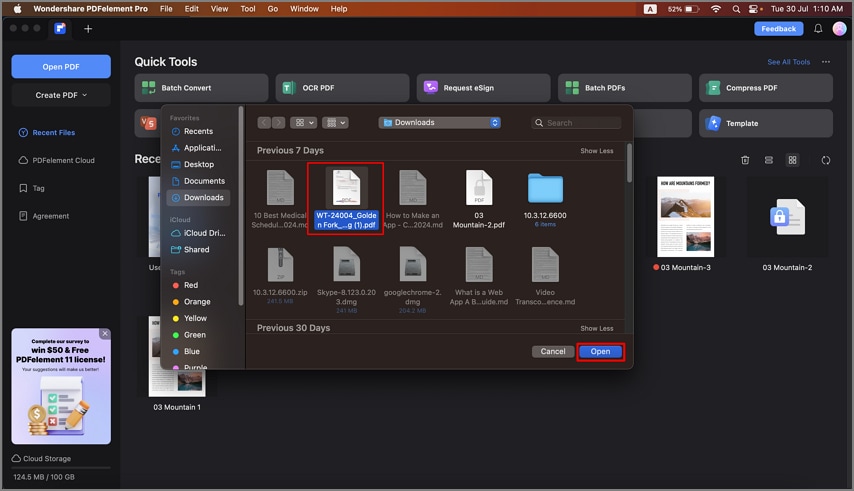Launch Batch Convert quick tool
854x491 pixels.
point(201,88)
